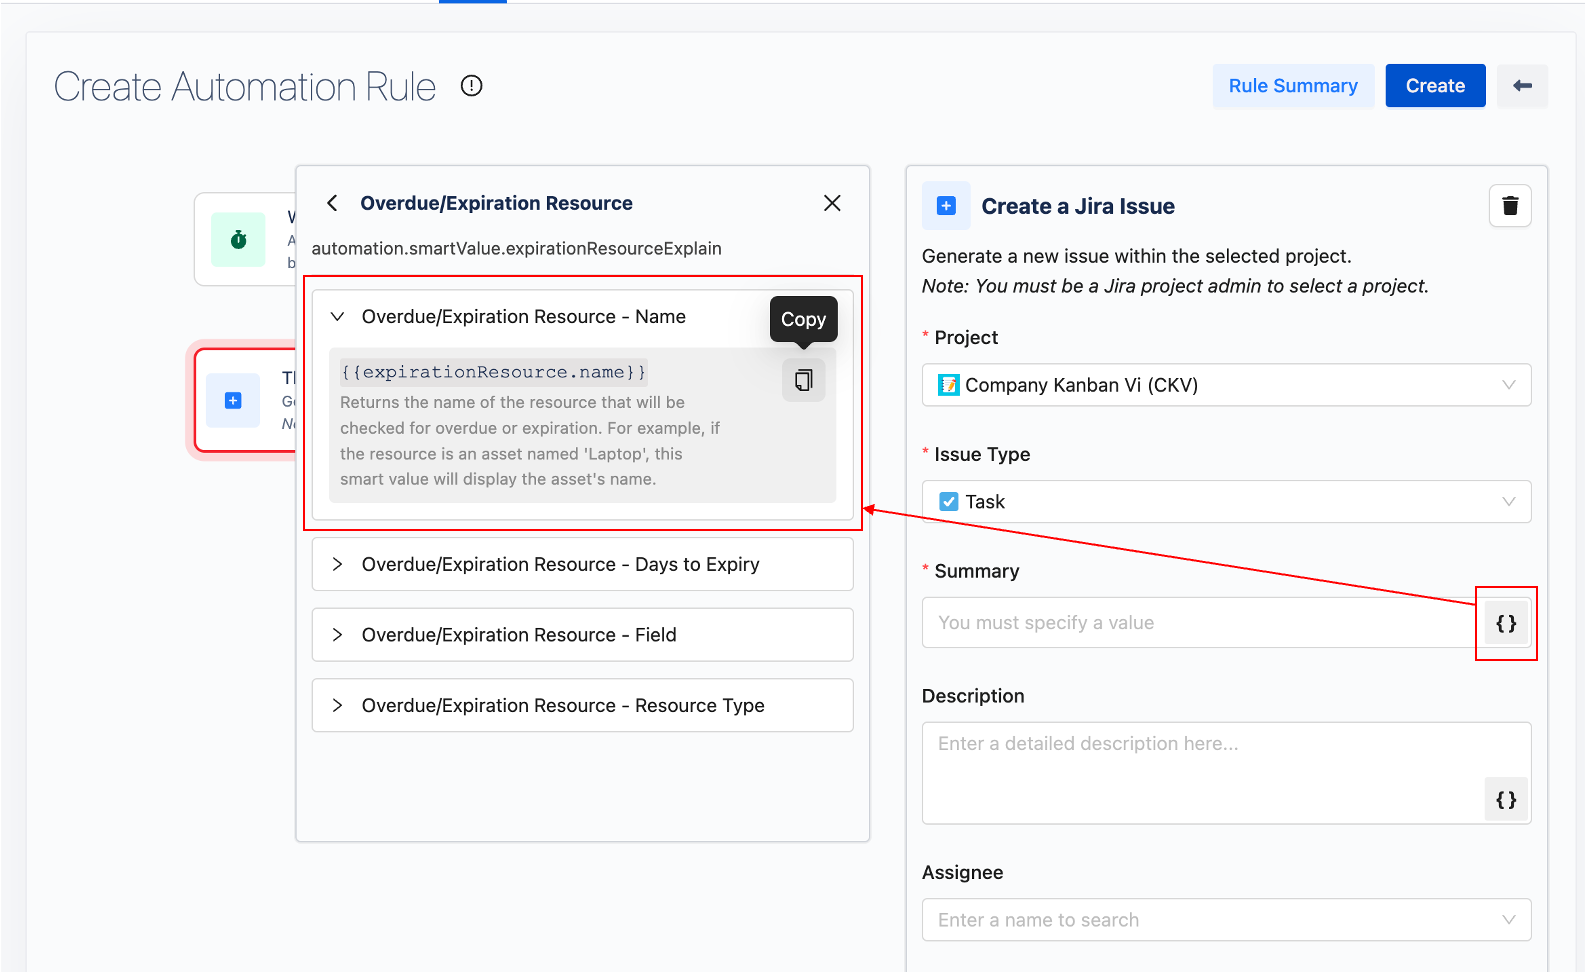Open the Issue Type dropdown

pos(1226,502)
